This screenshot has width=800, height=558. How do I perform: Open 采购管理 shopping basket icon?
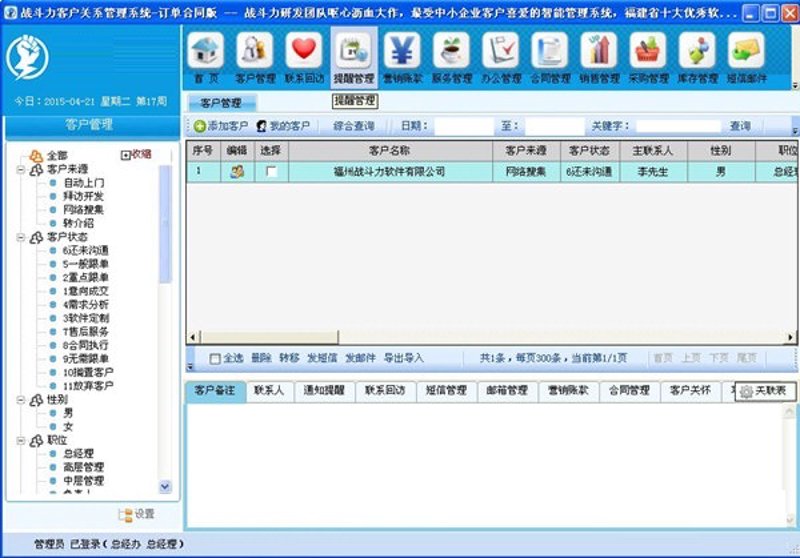(648, 50)
